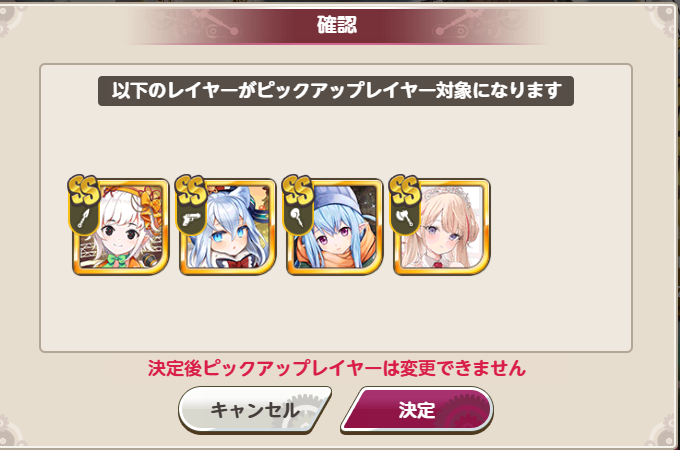Click the mace weapon icon on third character

coord(298,218)
